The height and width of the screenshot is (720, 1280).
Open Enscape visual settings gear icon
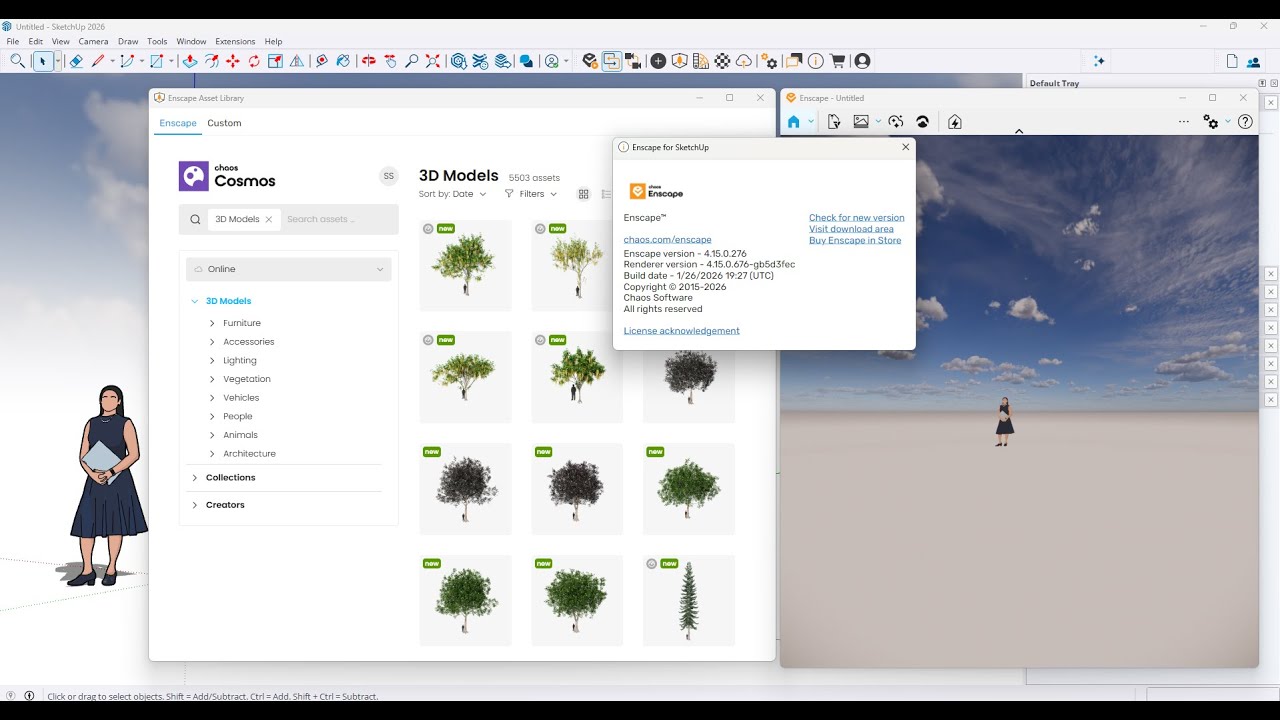[1211, 122]
